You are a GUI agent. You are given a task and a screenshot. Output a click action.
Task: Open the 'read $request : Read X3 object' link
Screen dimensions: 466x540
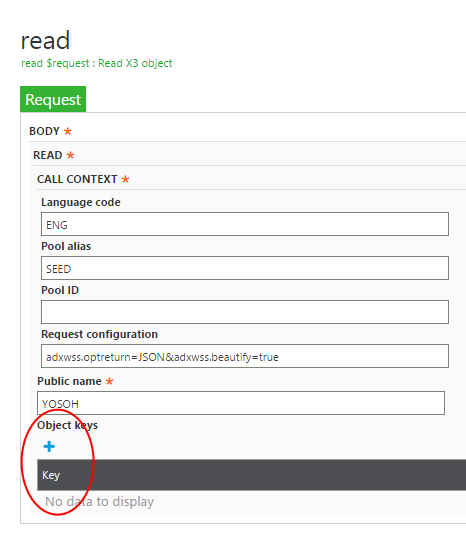coord(96,63)
